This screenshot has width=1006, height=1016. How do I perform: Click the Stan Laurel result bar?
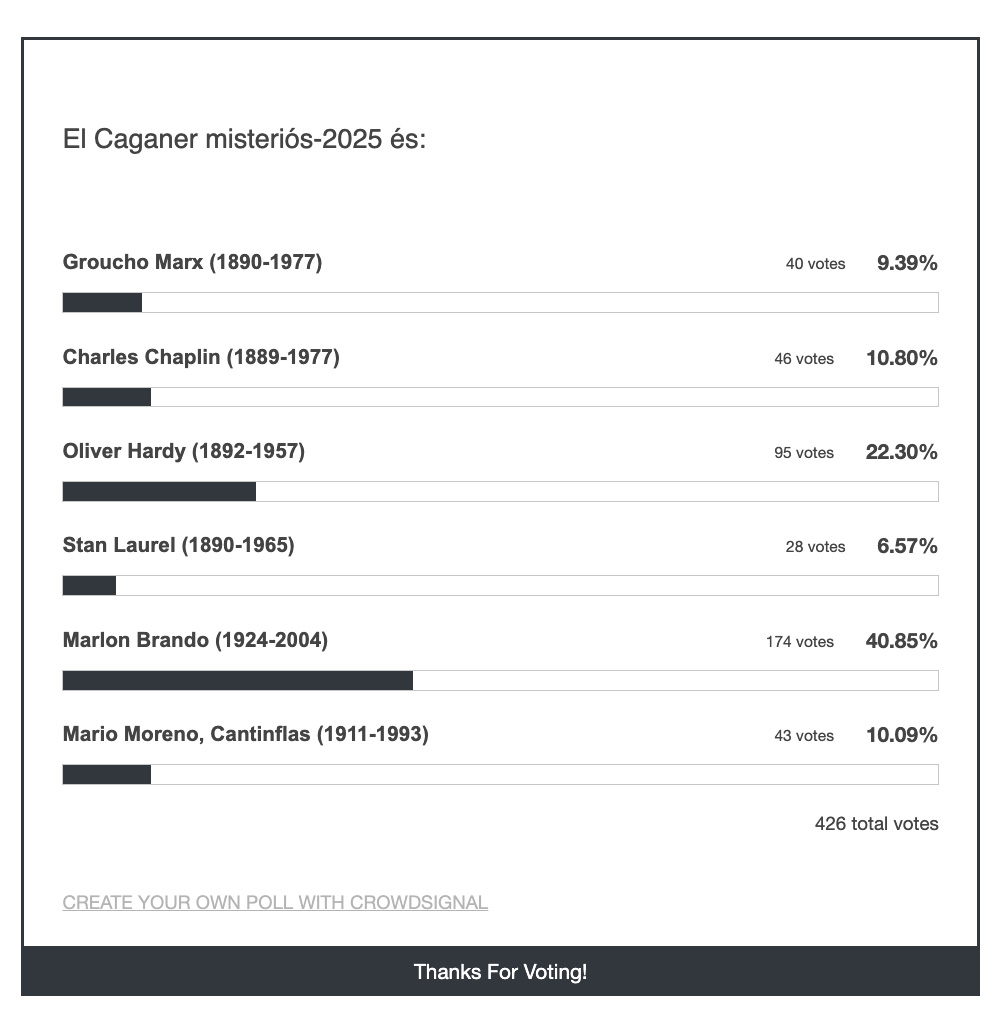[x=500, y=586]
